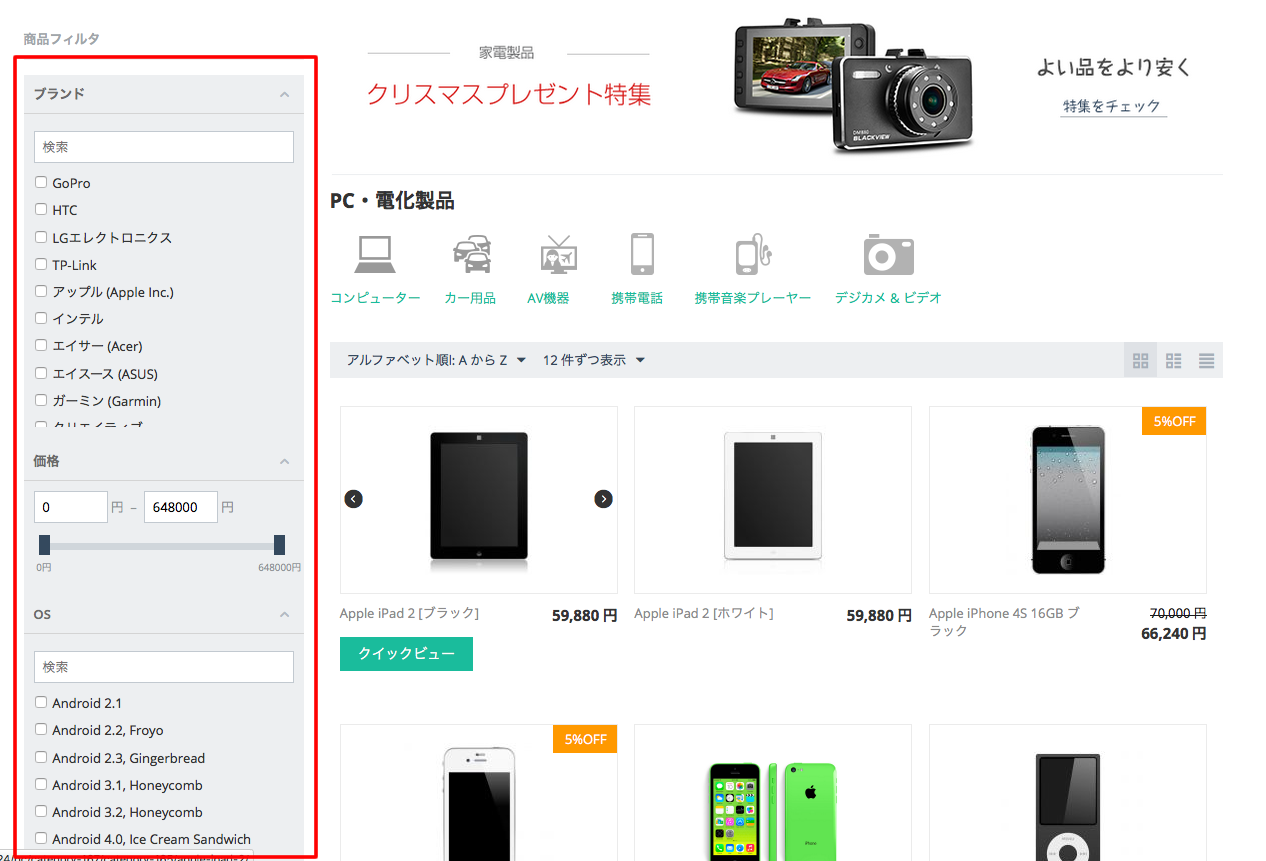Open the AV機器 television category icon

[x=559, y=255]
